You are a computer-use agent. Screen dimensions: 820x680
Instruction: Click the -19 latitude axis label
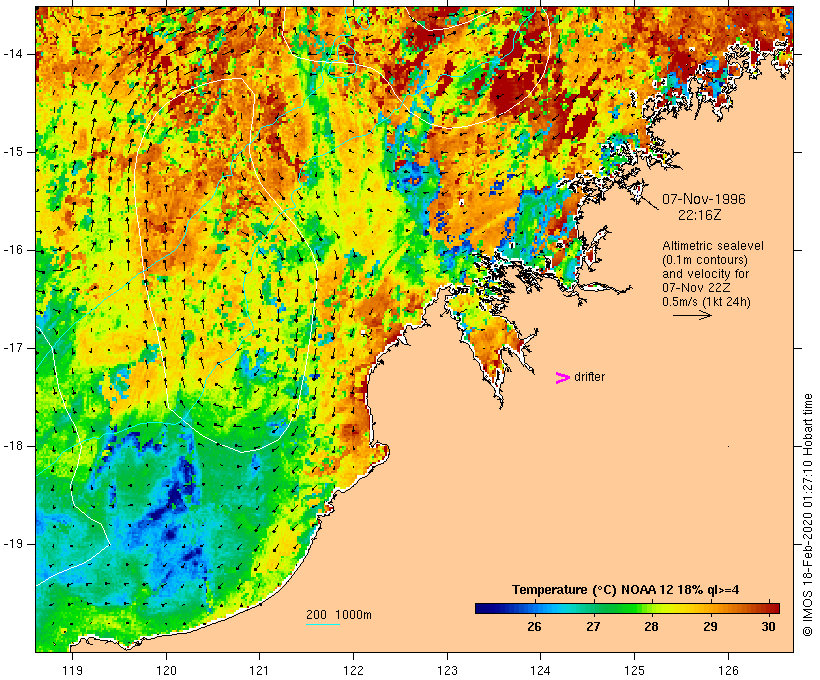(13, 544)
